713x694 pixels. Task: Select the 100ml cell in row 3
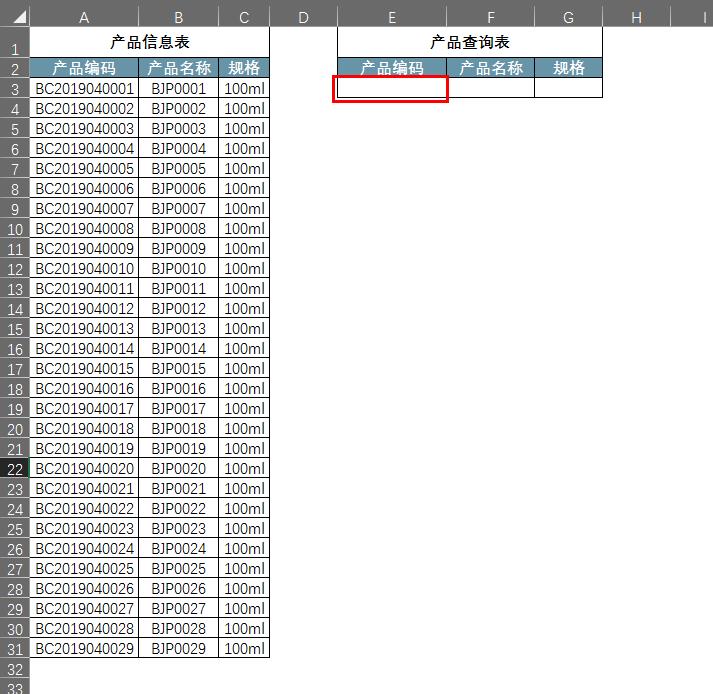[x=244, y=88]
